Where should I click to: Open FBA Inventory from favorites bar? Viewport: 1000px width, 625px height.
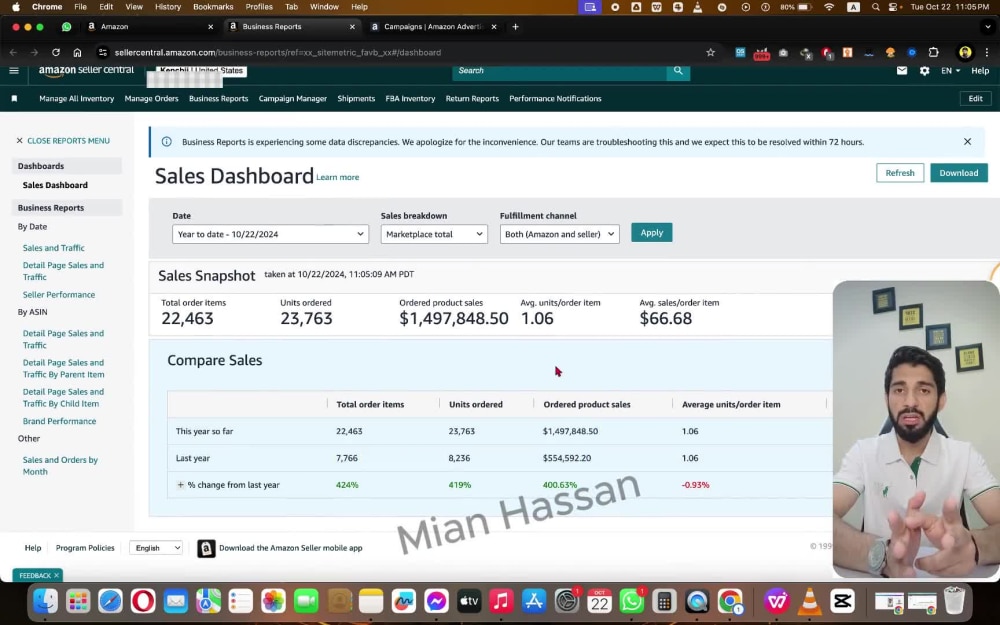410,99
